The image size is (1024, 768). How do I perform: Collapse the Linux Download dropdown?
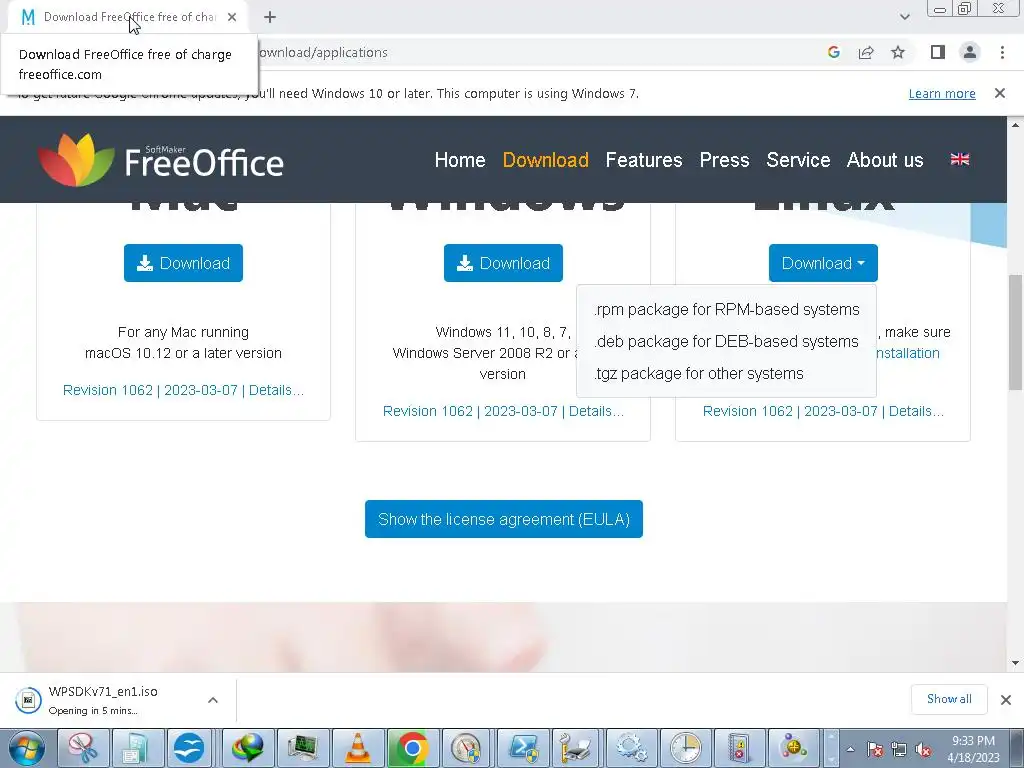[x=823, y=263]
